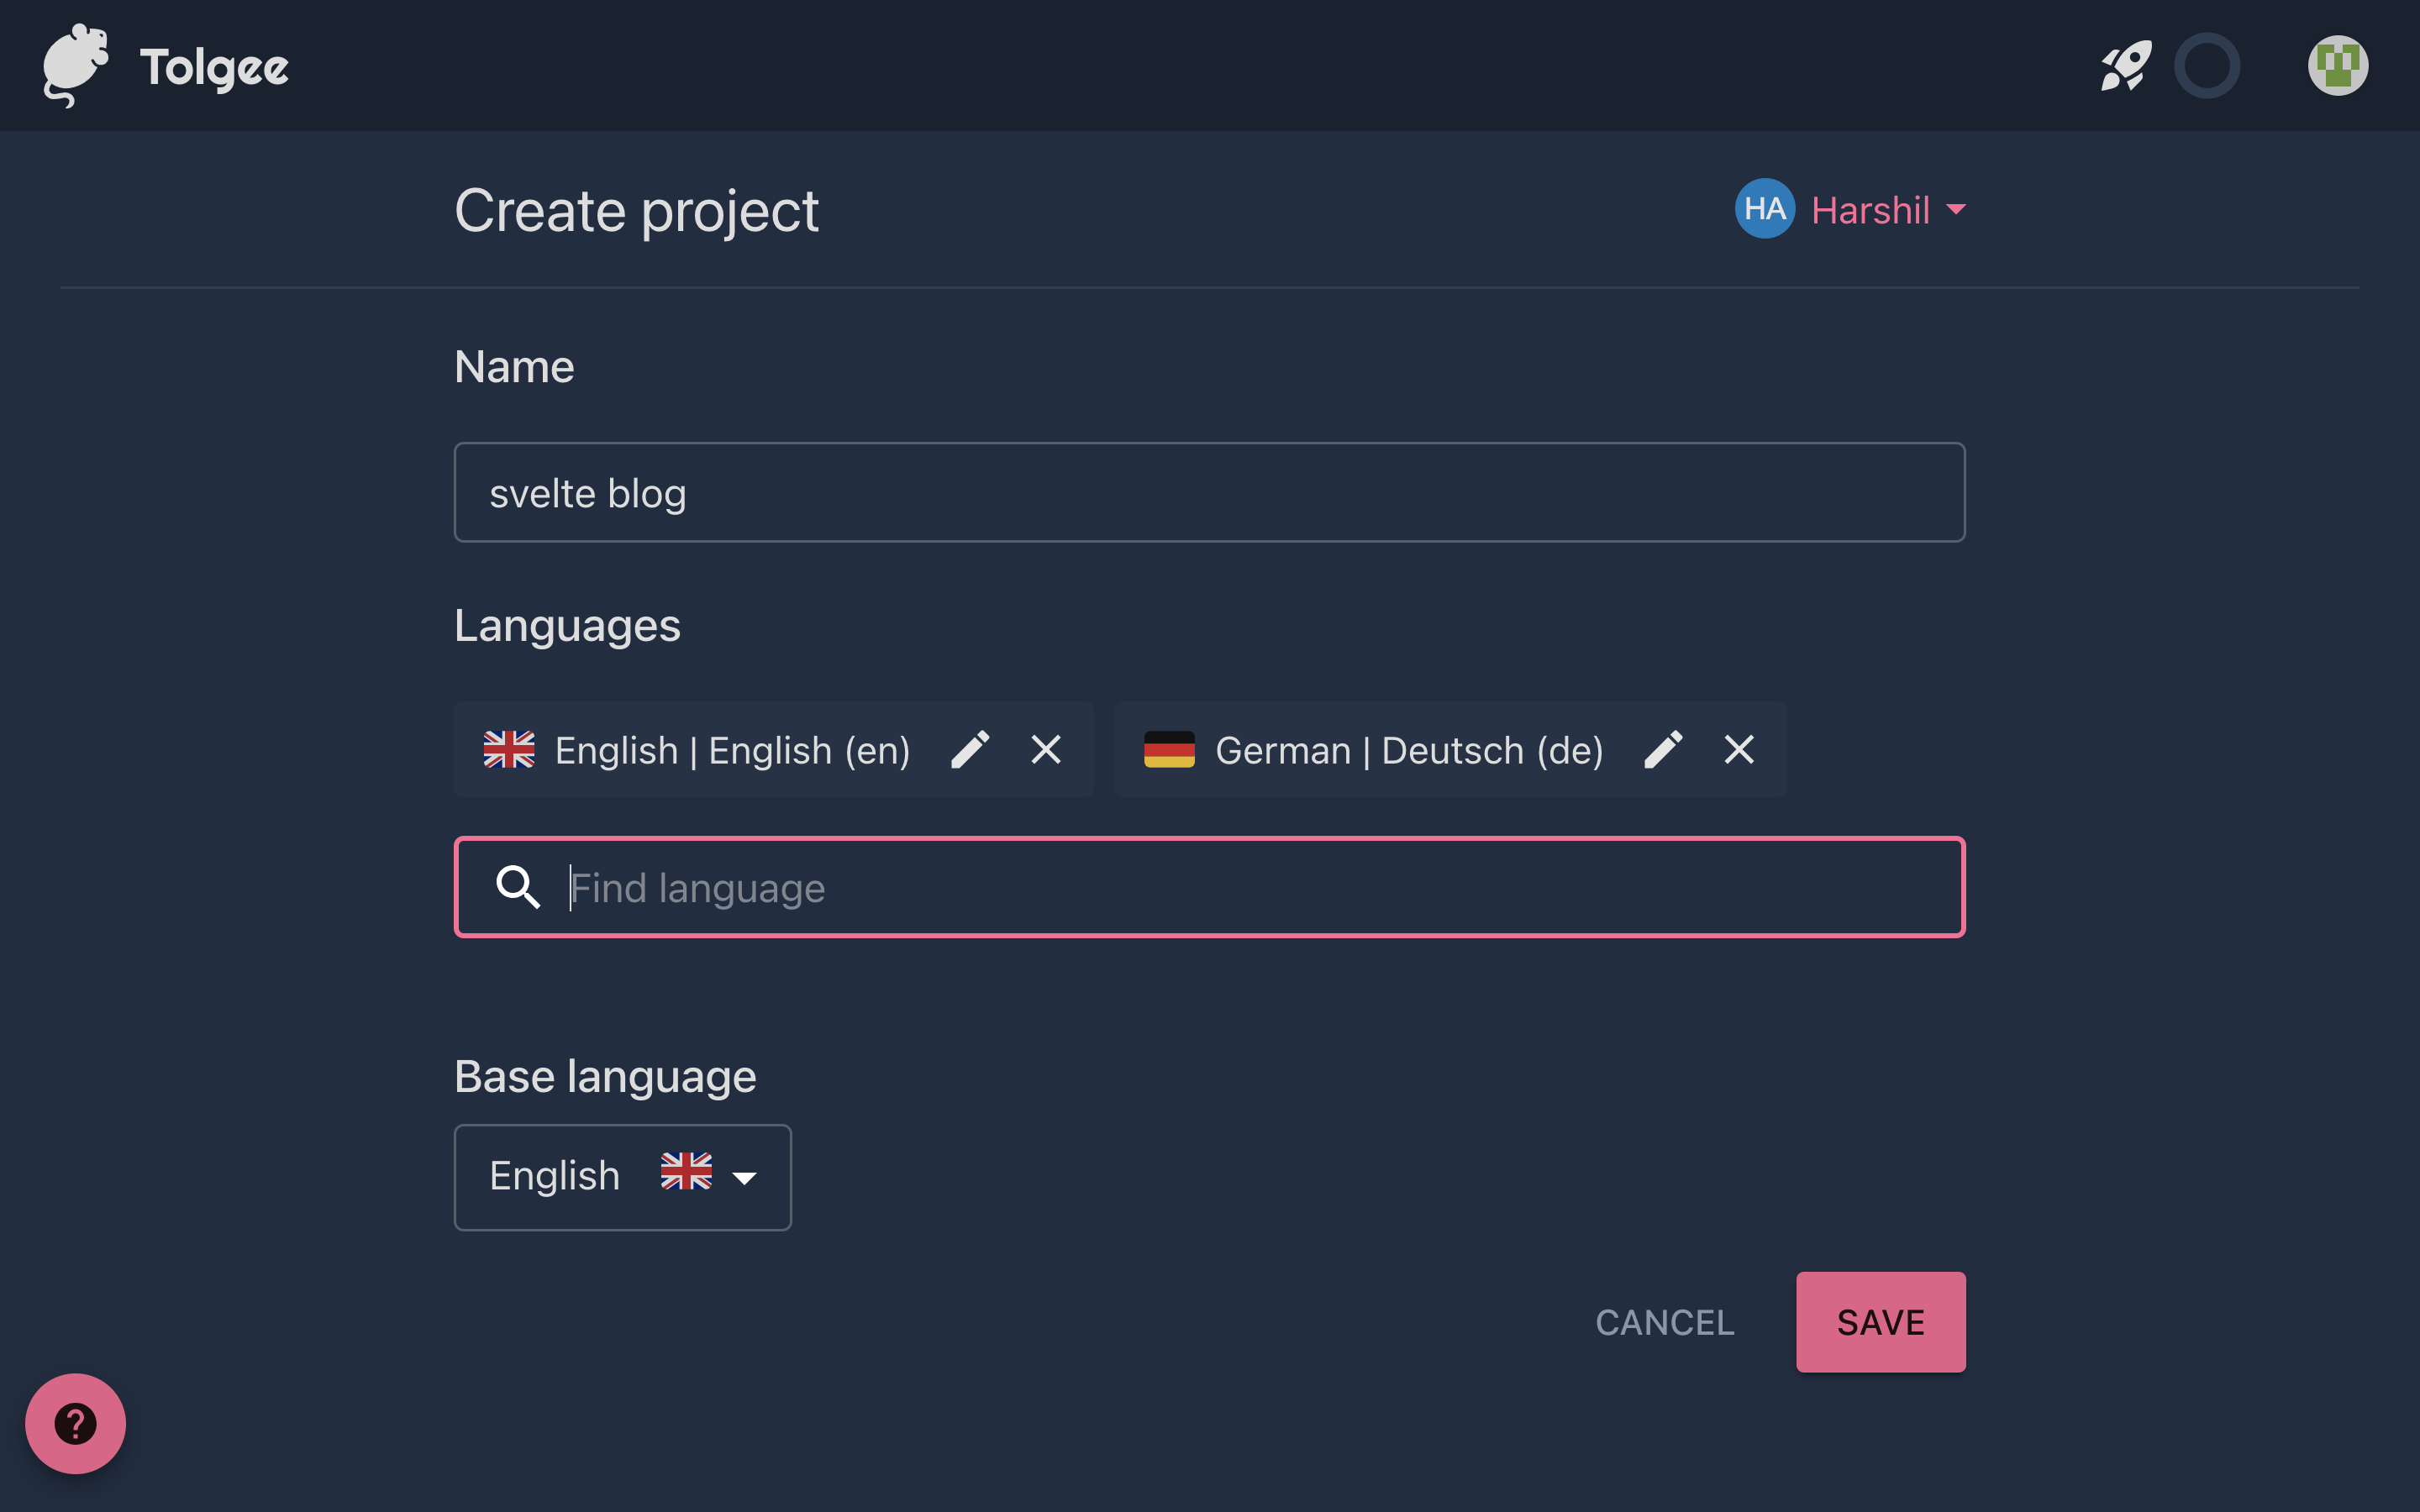Click the CANCEL button
2420x1512 pixels.
click(1664, 1321)
